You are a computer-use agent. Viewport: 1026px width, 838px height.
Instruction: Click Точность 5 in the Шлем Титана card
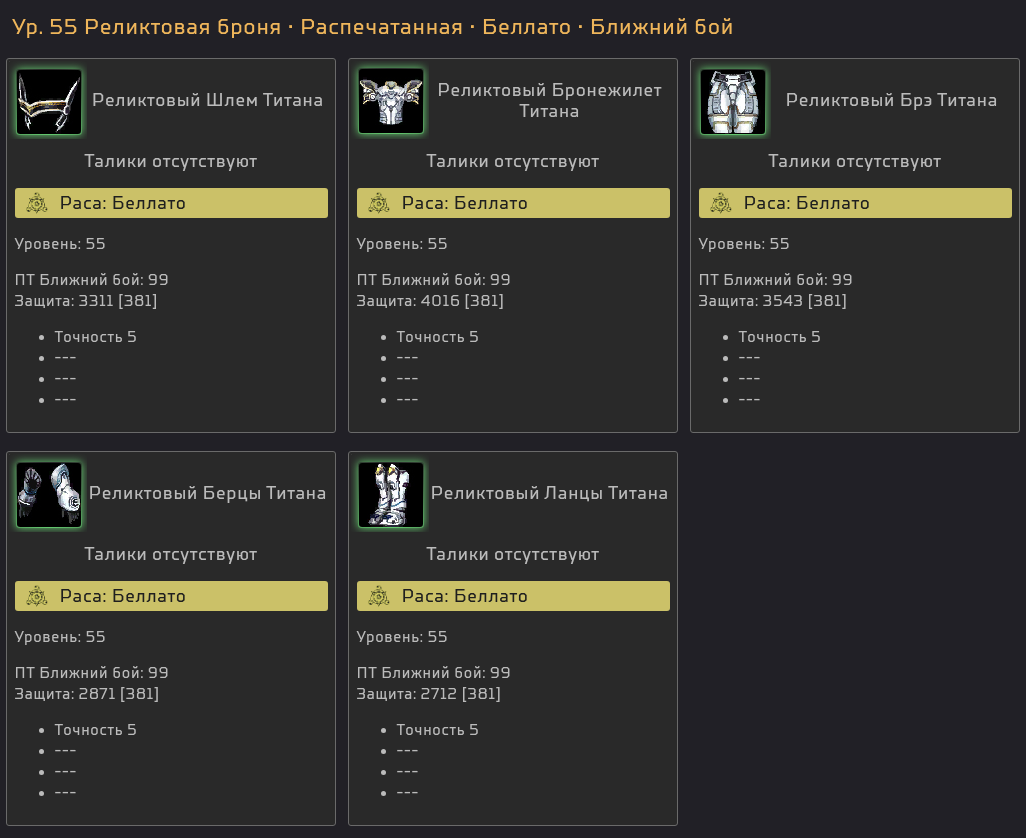pos(96,337)
